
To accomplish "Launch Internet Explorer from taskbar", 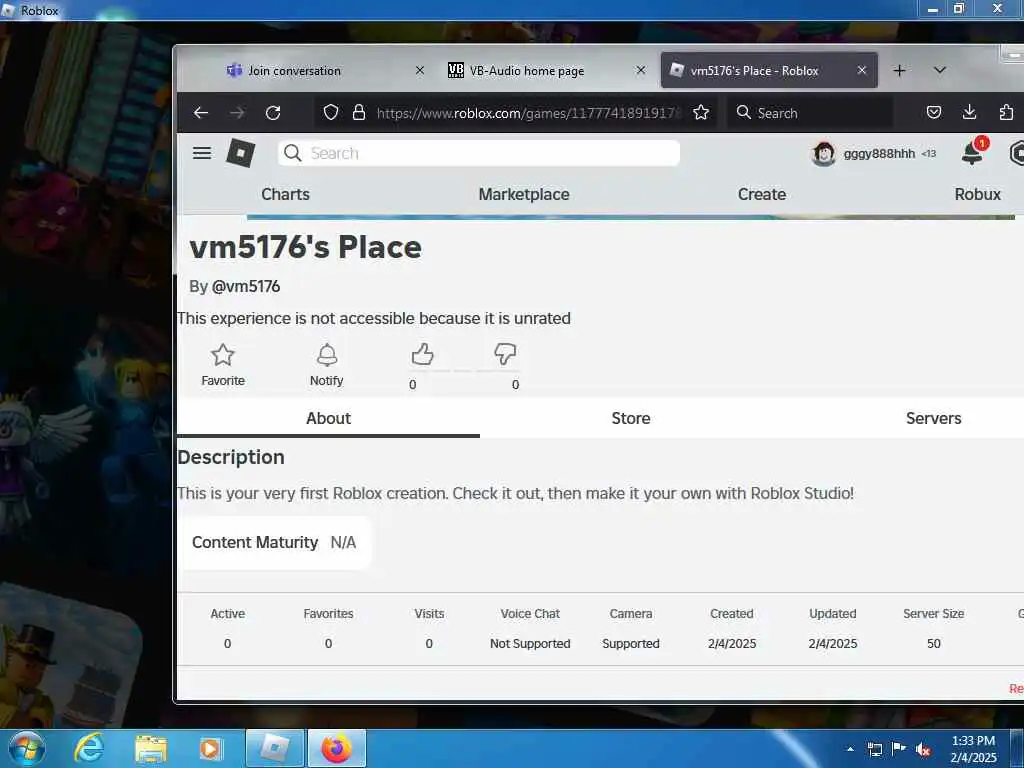I will 89,748.
